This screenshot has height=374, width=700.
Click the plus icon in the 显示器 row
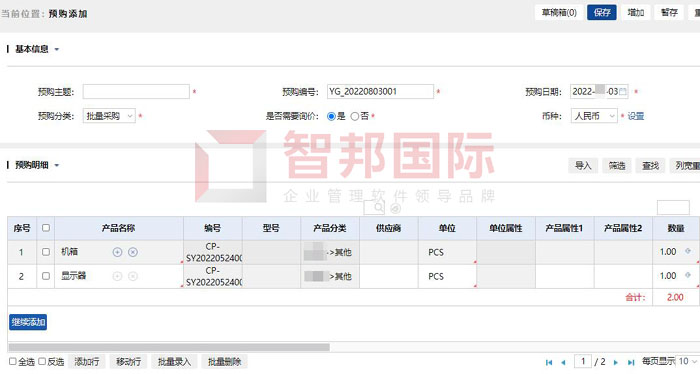tap(117, 276)
